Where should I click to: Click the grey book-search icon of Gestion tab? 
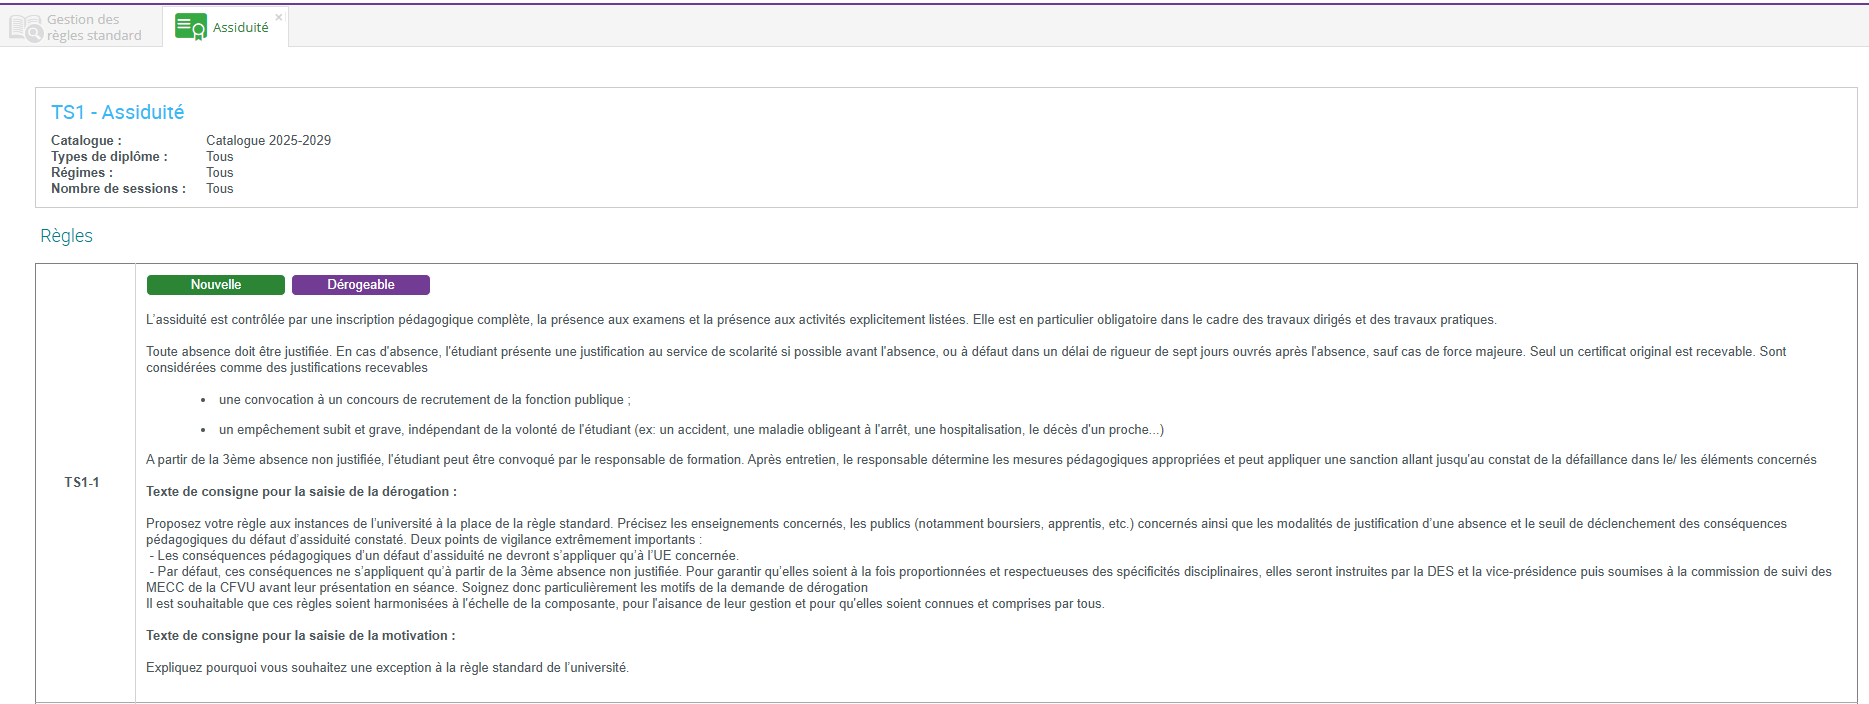26,27
